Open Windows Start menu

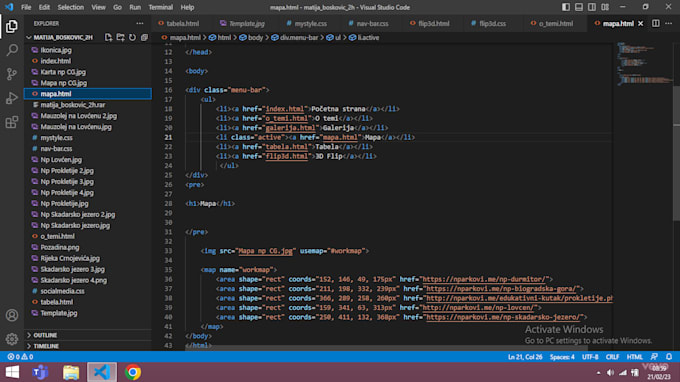[12, 372]
